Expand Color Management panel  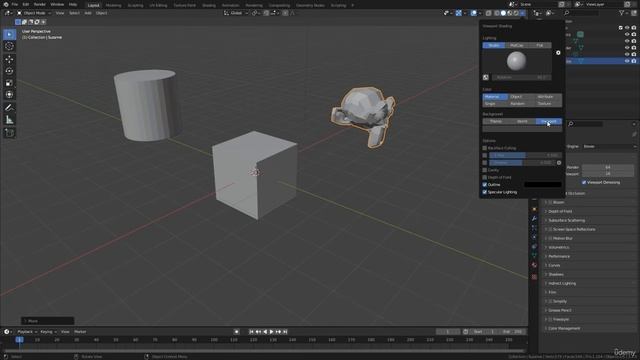click(564, 328)
